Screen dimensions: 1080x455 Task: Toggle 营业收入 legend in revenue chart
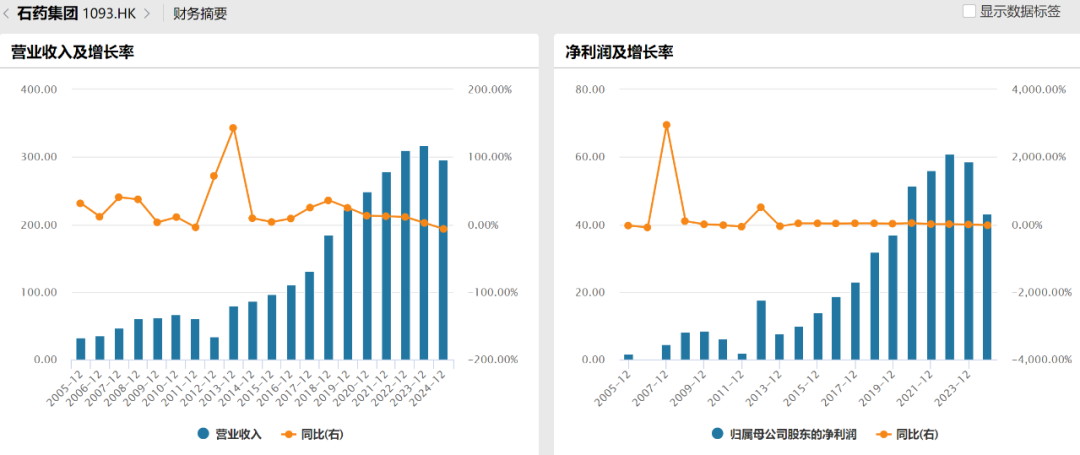[x=238, y=434]
